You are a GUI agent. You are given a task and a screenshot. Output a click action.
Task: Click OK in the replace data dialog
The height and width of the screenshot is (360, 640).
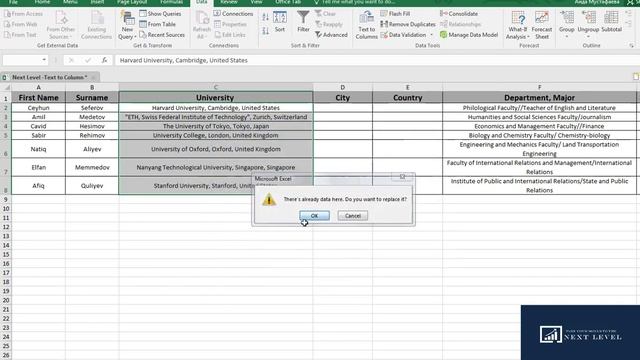(314, 216)
